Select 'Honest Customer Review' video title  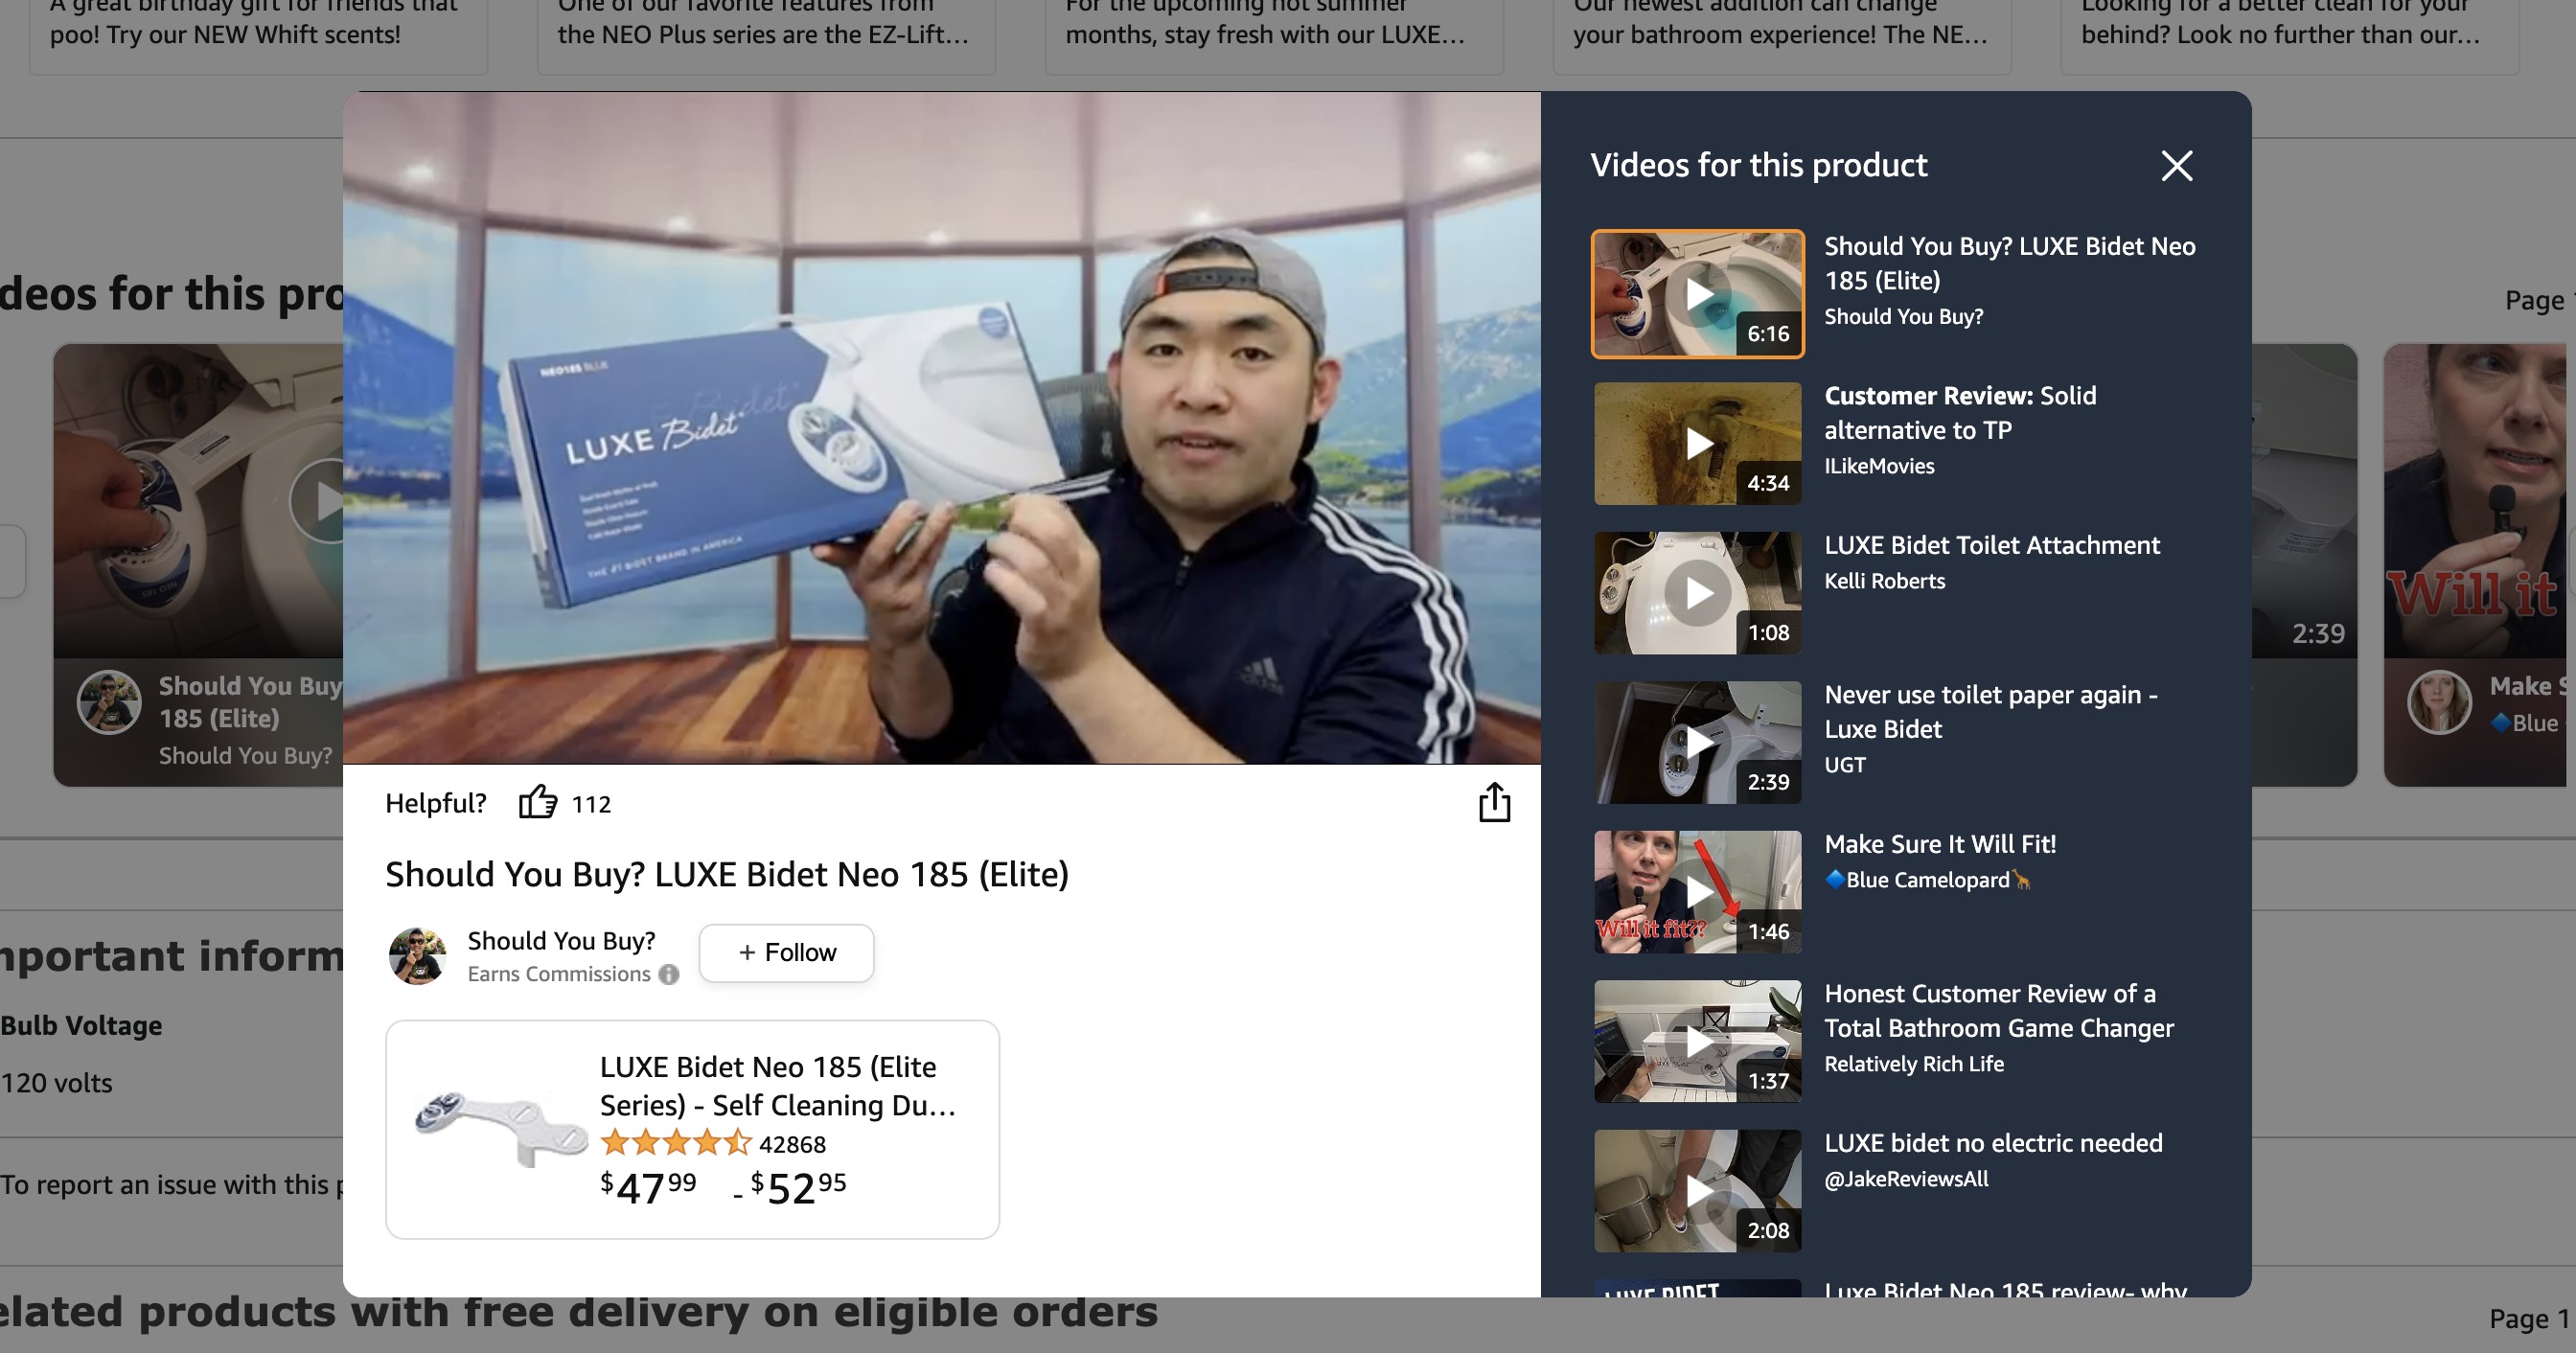pyautogui.click(x=1998, y=1010)
